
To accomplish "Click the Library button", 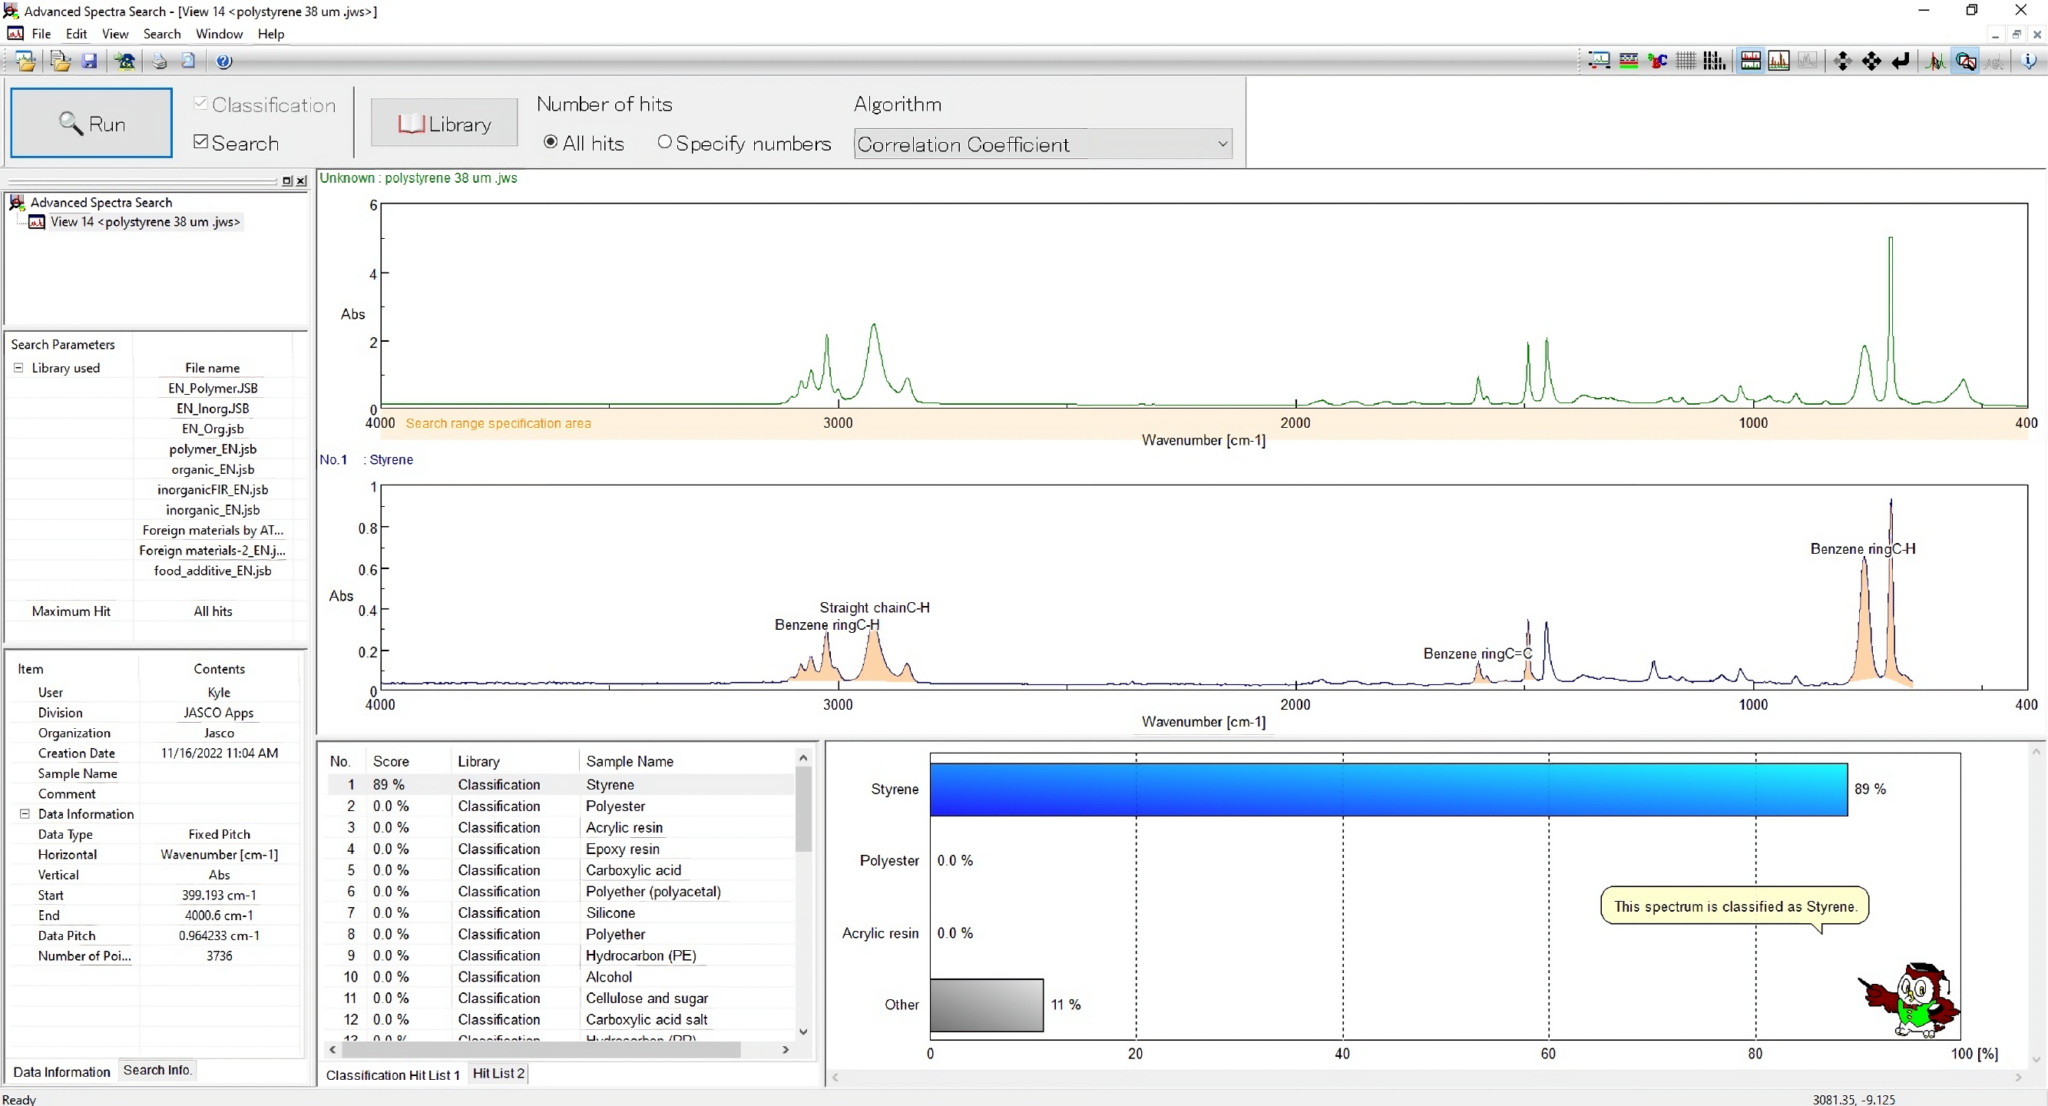I will click(444, 124).
